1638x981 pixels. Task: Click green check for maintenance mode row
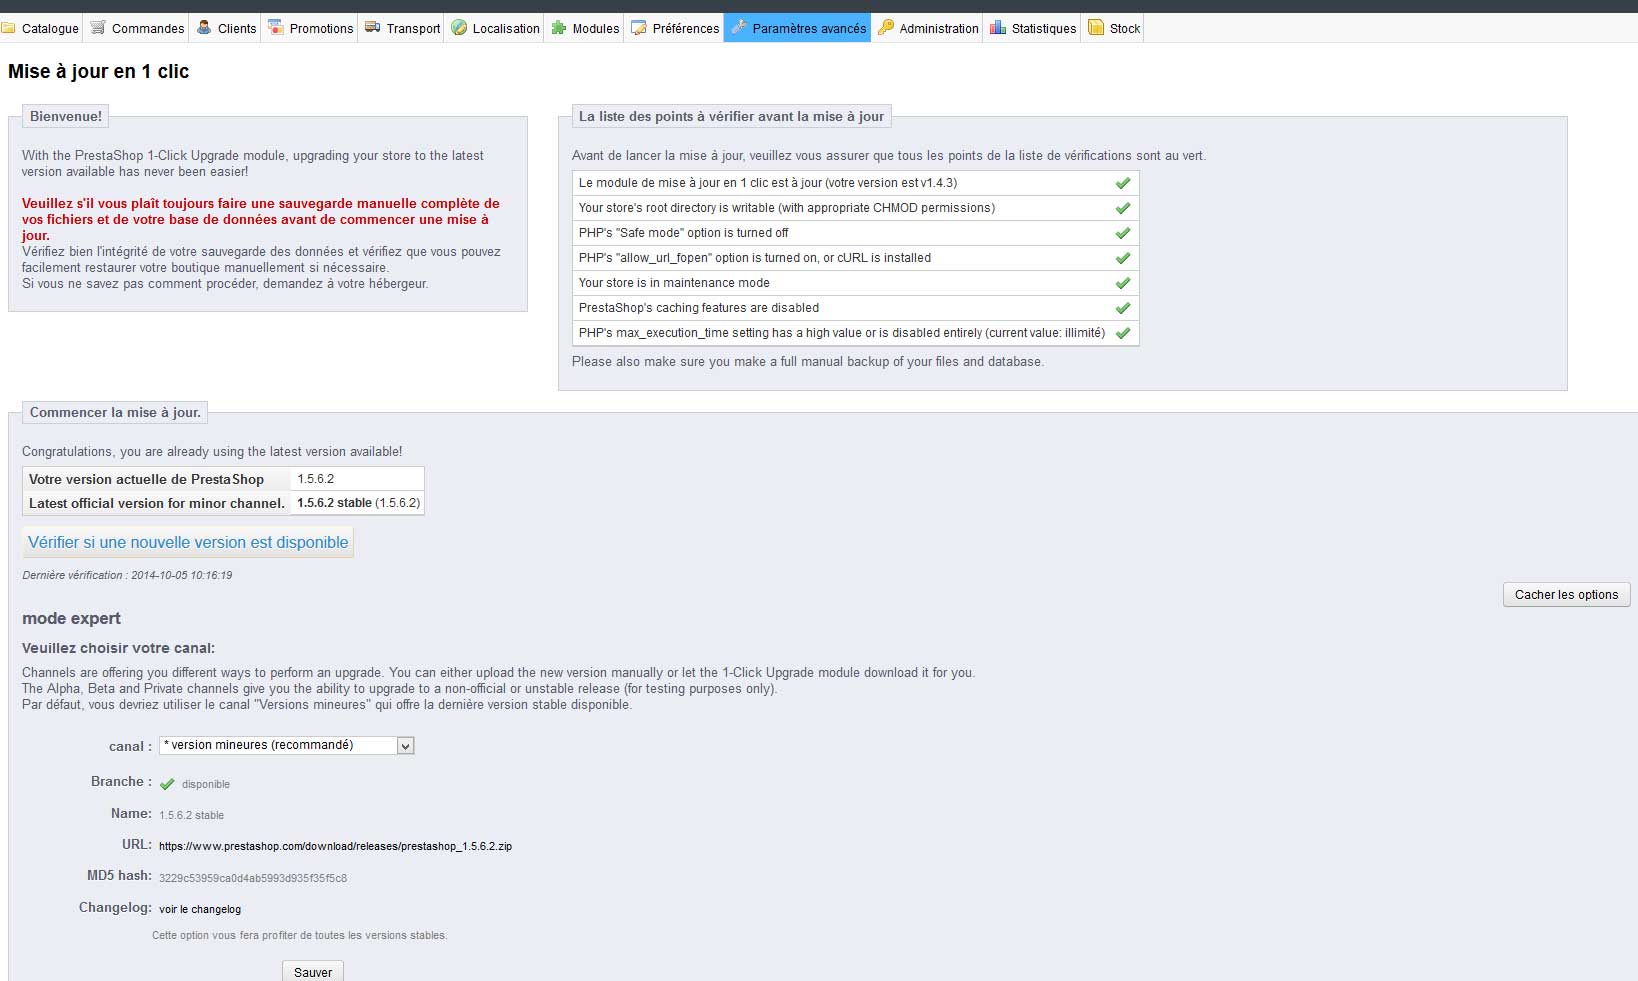[x=1123, y=283]
